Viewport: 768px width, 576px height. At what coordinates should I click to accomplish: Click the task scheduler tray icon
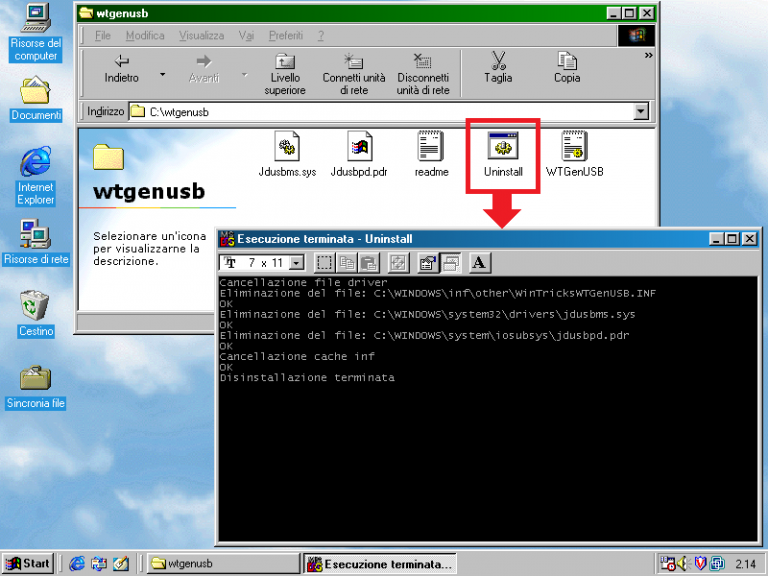[667, 564]
